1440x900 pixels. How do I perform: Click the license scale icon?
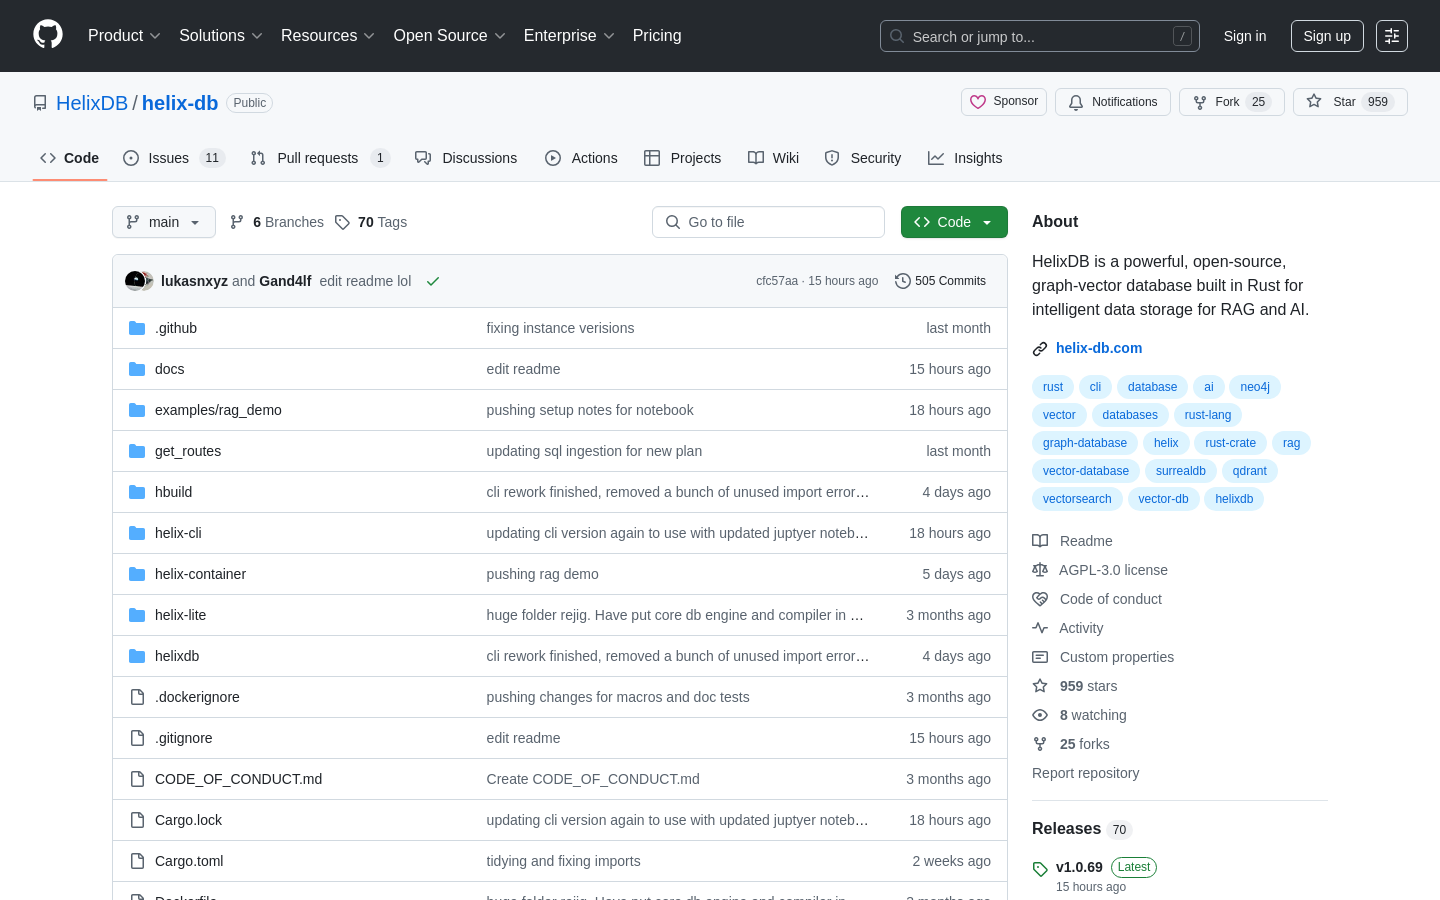1040,570
